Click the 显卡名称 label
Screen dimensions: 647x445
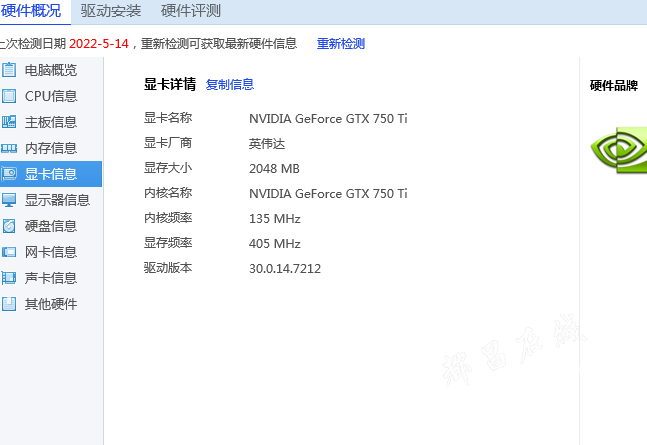coord(168,118)
